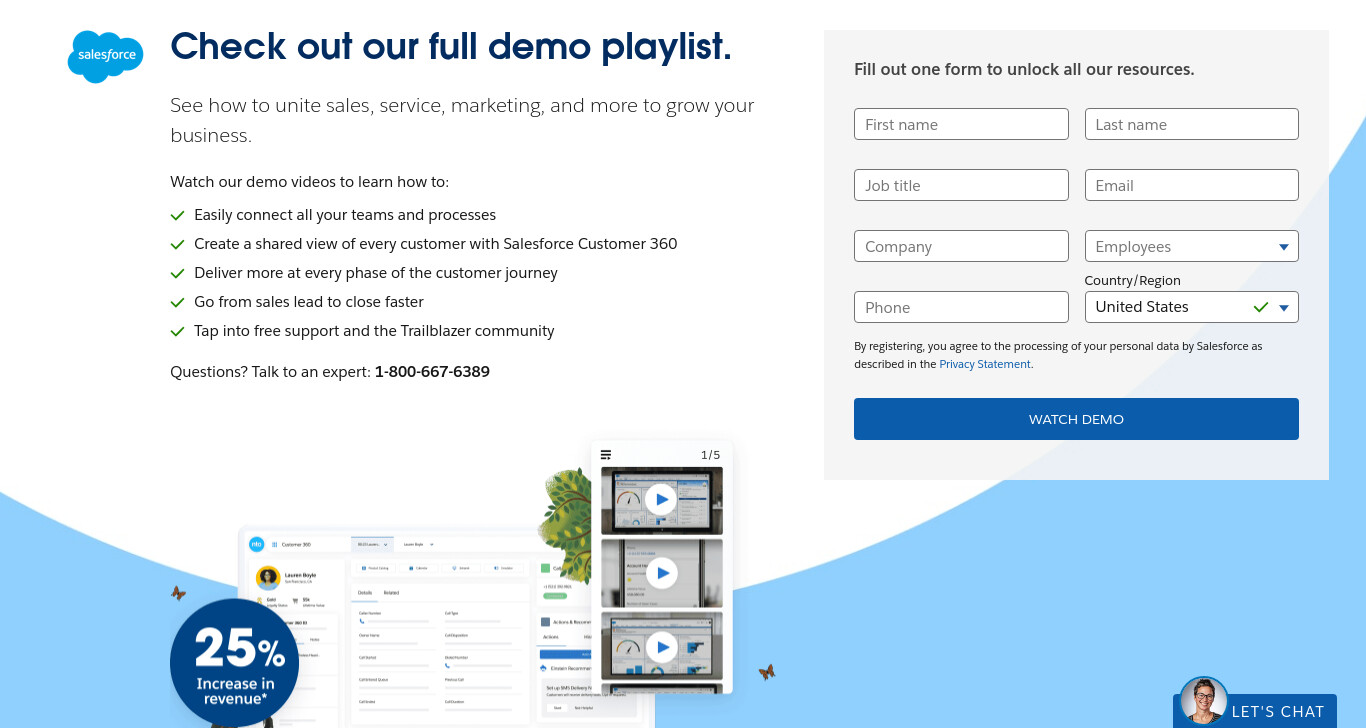The image size is (1366, 728).
Task: Click the chat agent avatar icon
Action: point(1203,701)
